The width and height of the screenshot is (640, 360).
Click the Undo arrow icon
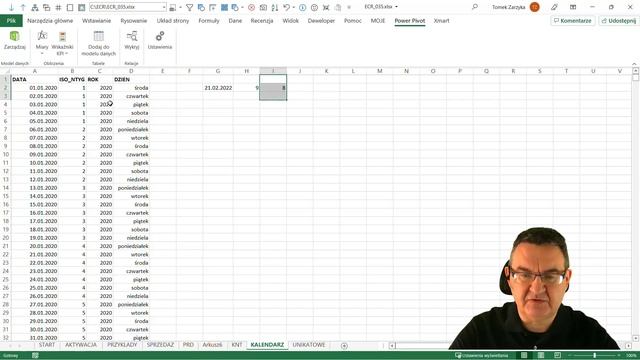[x=287, y=7]
